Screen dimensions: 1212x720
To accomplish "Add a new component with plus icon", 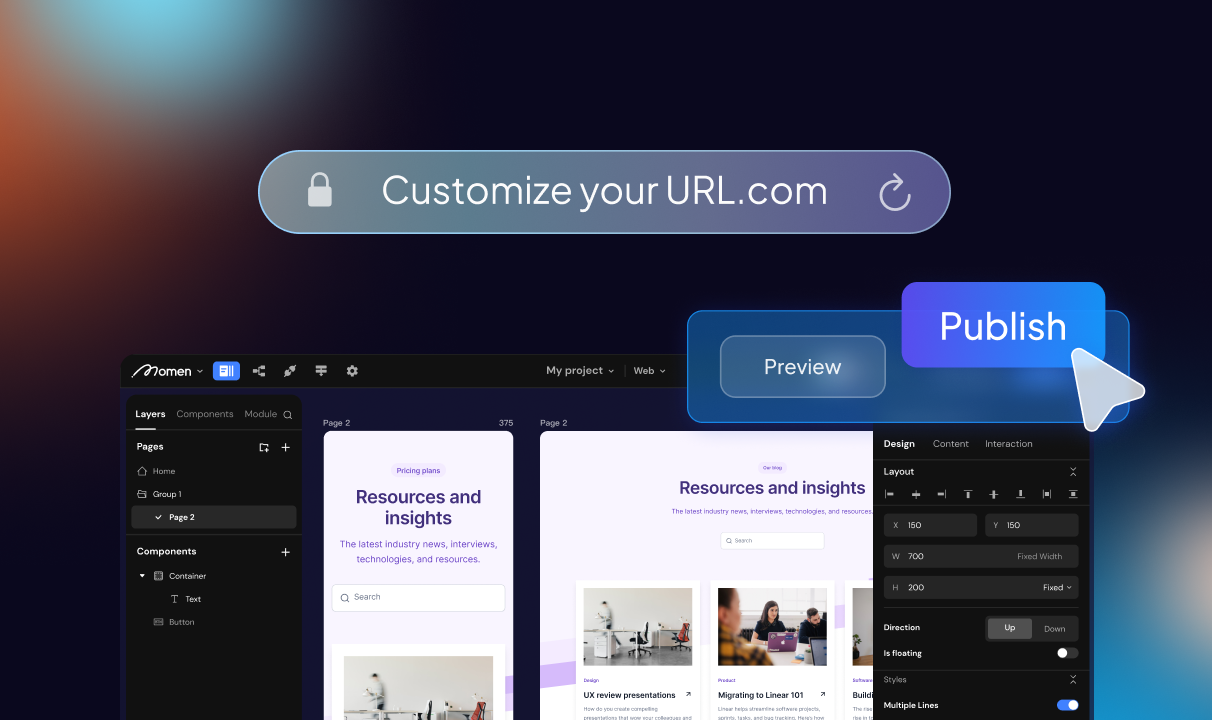I will pos(285,552).
